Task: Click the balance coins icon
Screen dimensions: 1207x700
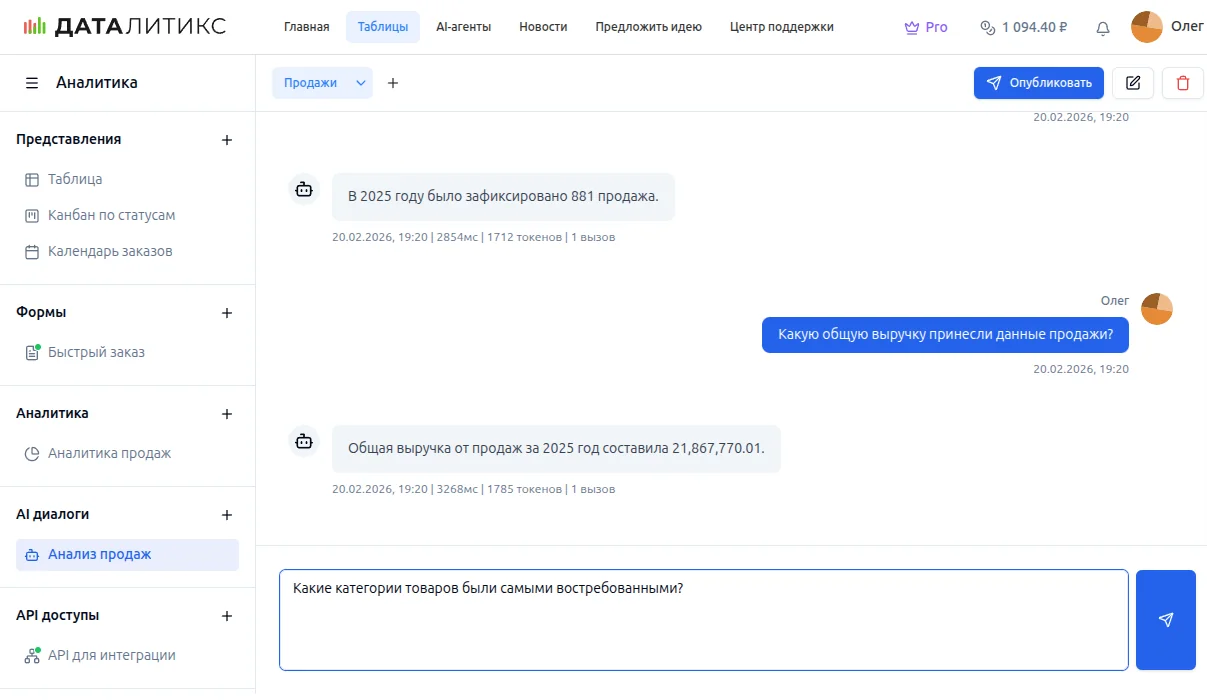Action: pyautogui.click(x=987, y=28)
